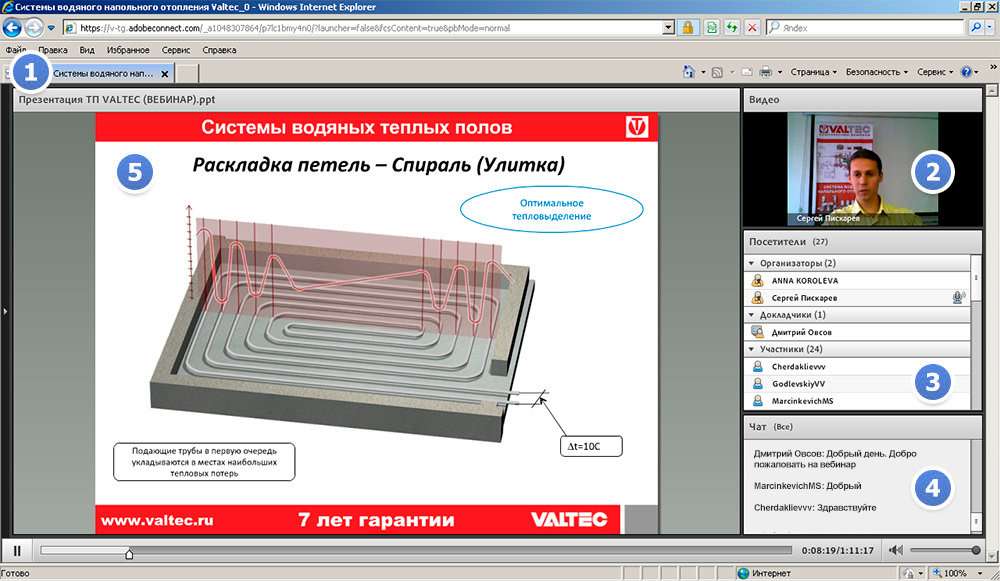Collapse the Участники (24) group

[751, 349]
